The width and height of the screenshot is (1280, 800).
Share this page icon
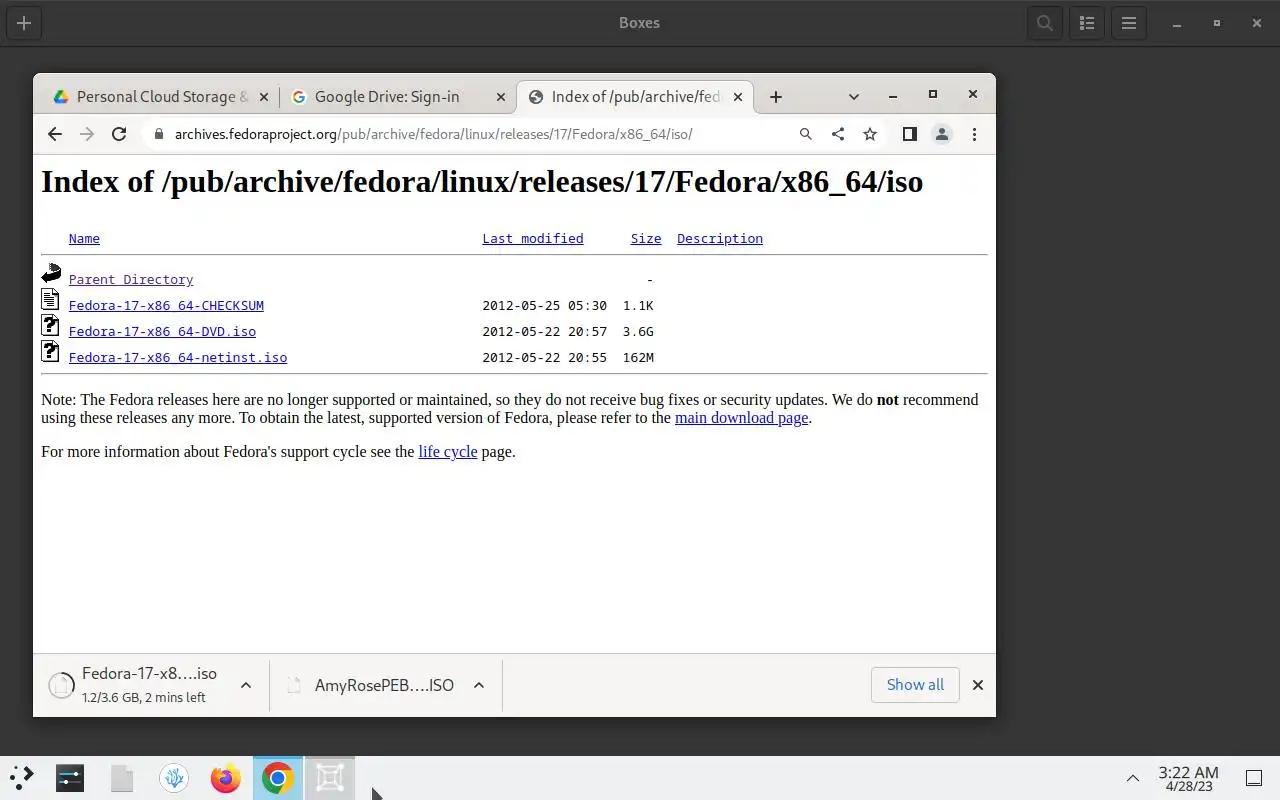point(838,134)
